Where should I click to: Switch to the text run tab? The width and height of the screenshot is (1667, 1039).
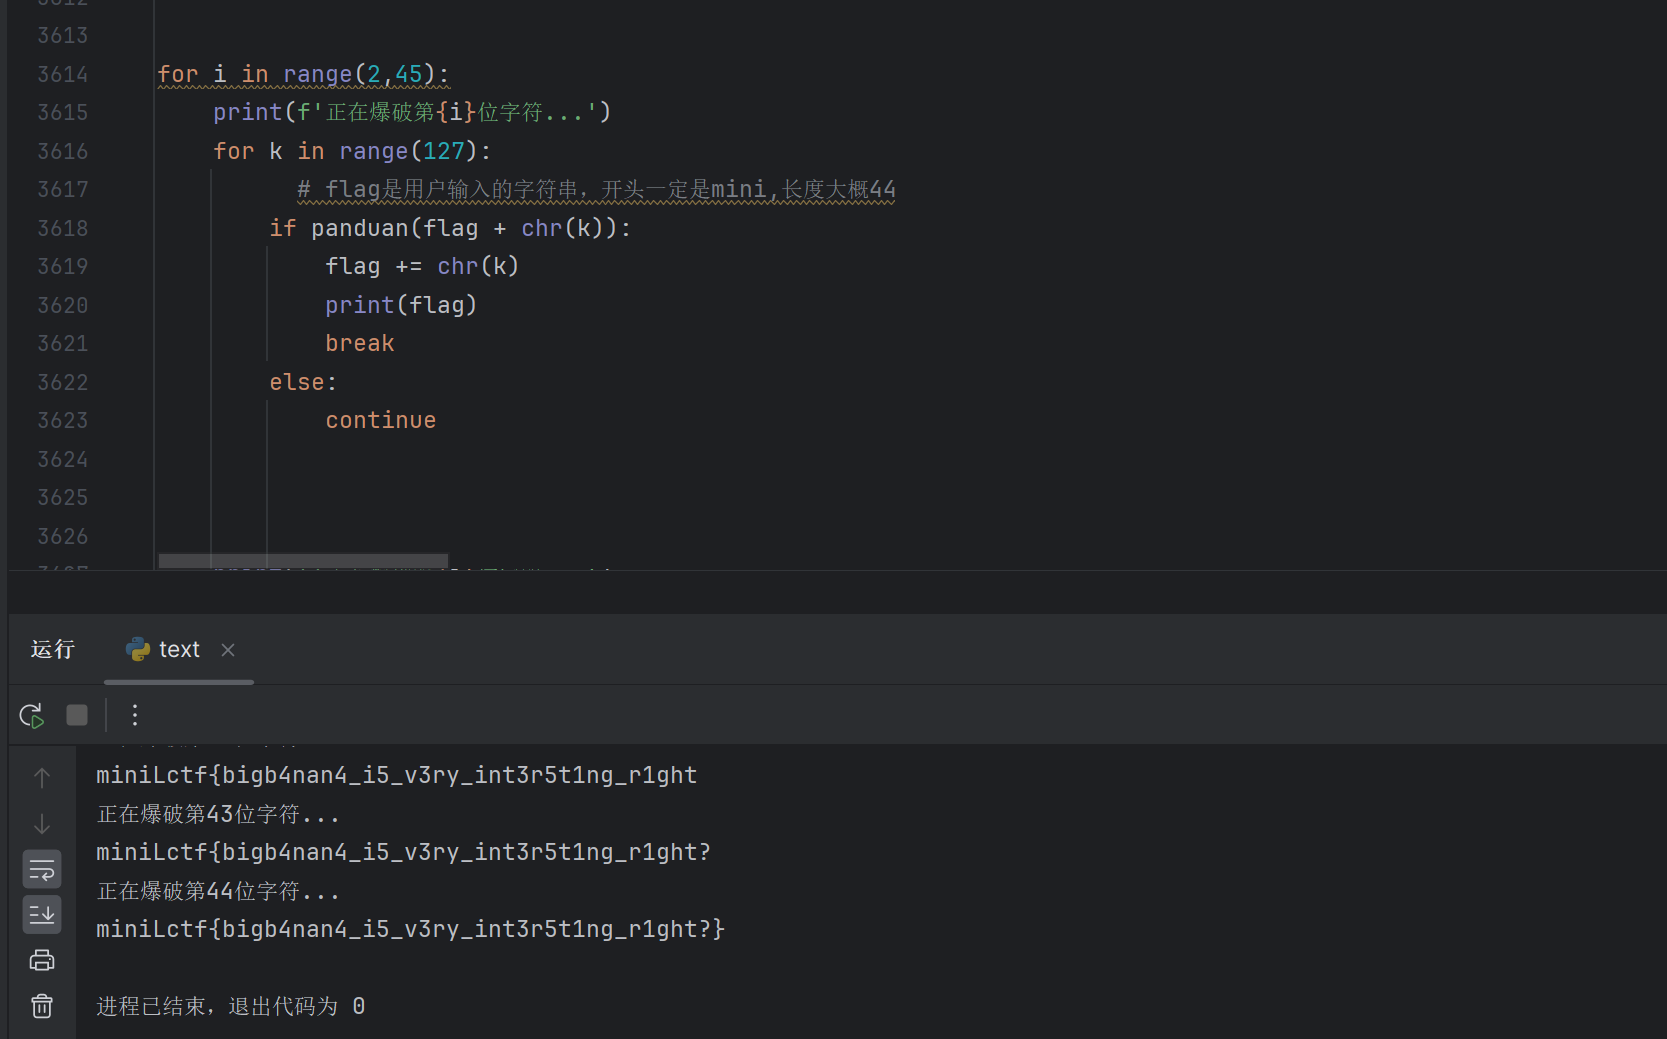coord(179,650)
